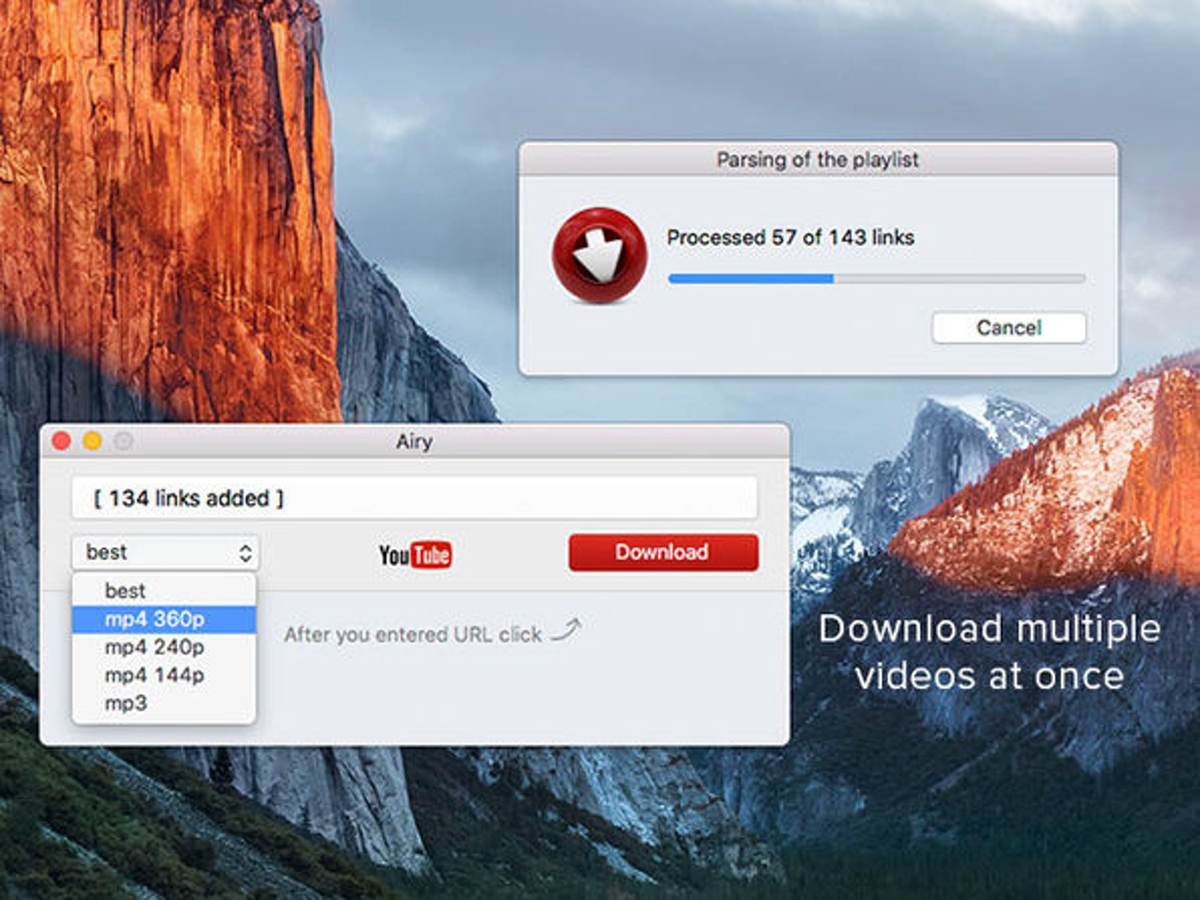Click the Parsing of the playlist title bar

point(818,159)
